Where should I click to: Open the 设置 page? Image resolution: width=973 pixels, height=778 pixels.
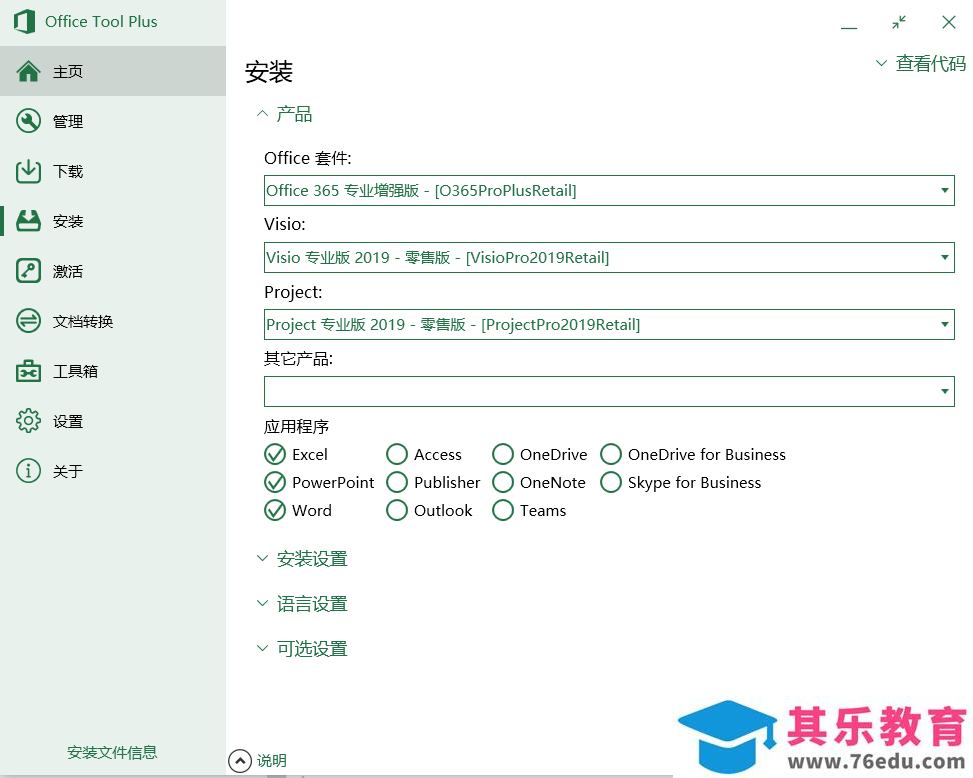(113, 421)
